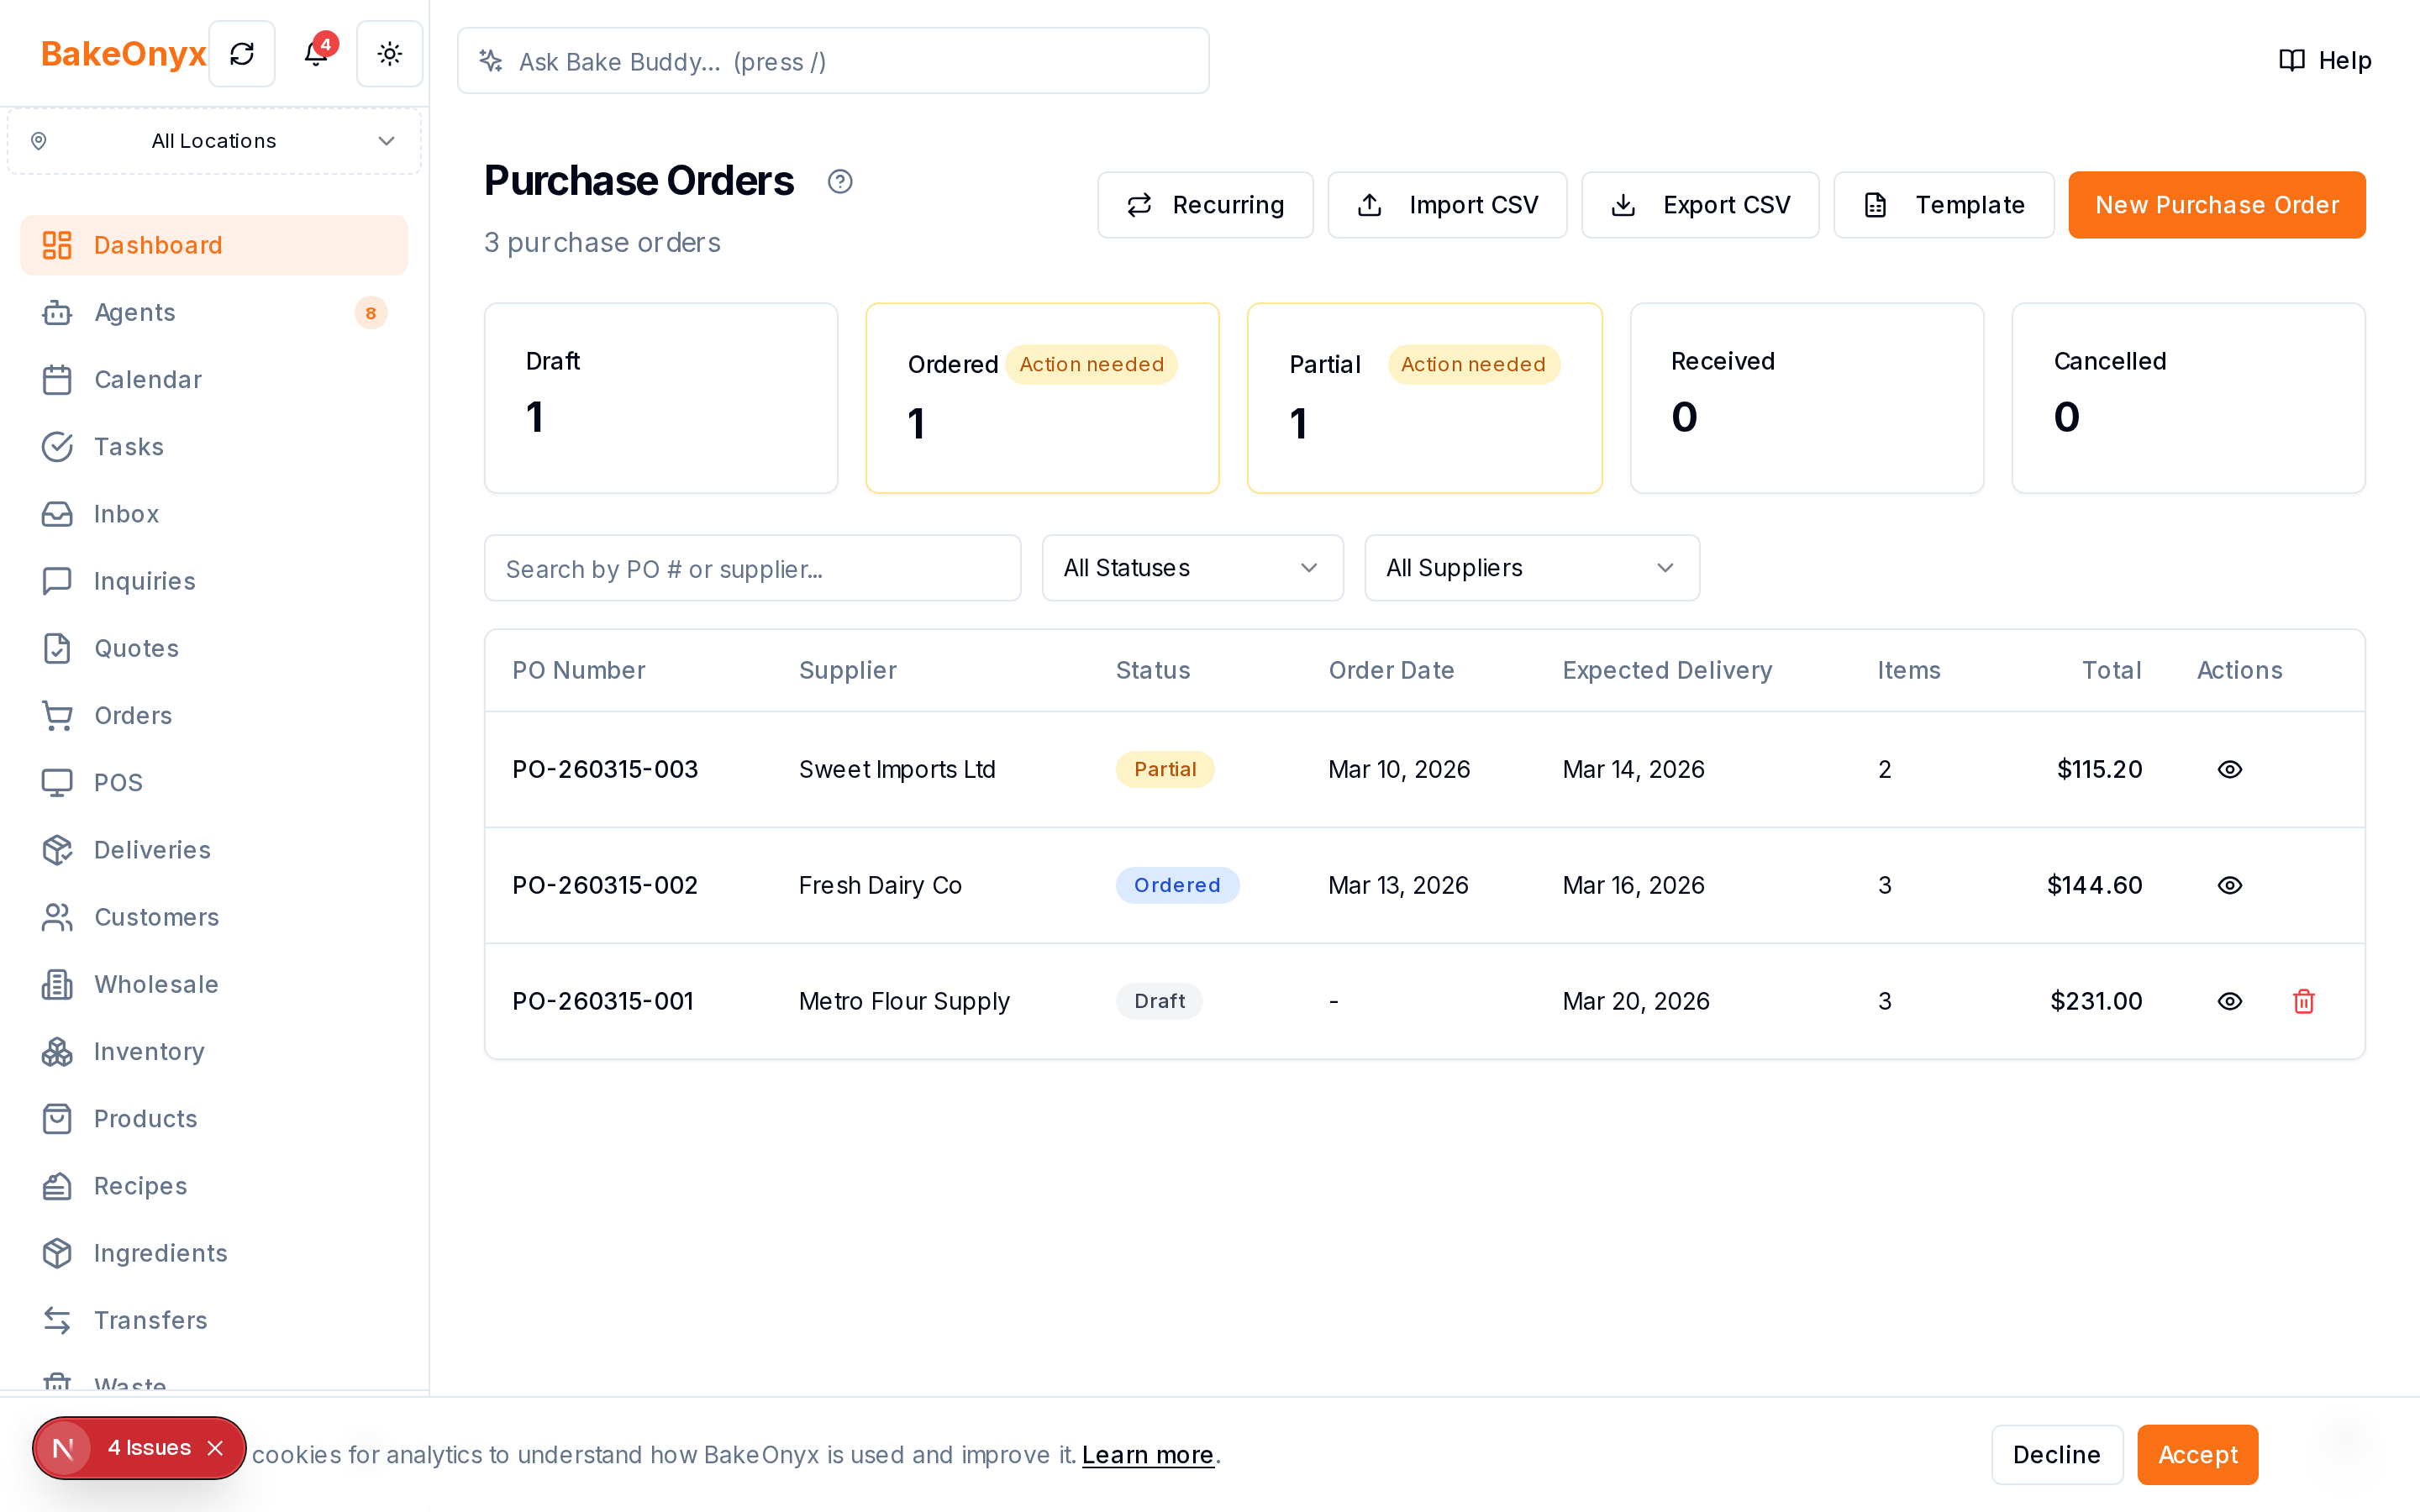Open Wholesale in sidebar

214,984
